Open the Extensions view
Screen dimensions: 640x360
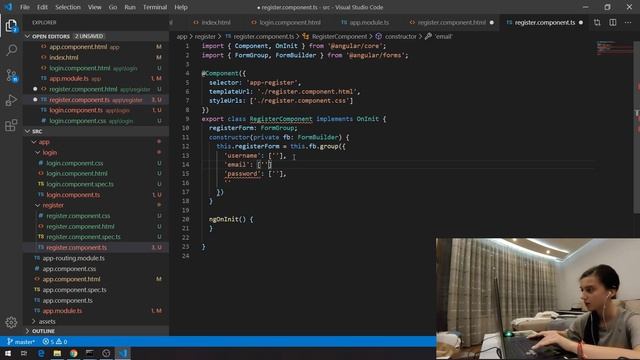(11, 125)
